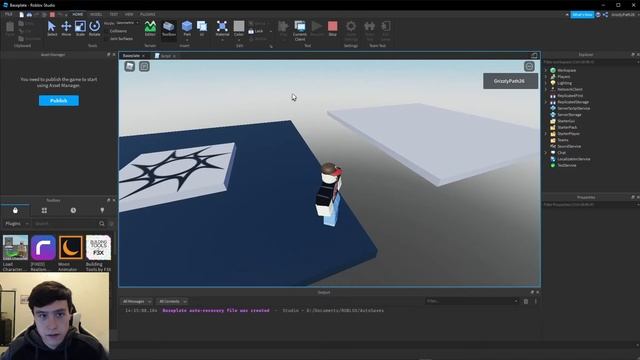640x360 pixels.
Task: Open the Script document tab
Action: click(165, 56)
